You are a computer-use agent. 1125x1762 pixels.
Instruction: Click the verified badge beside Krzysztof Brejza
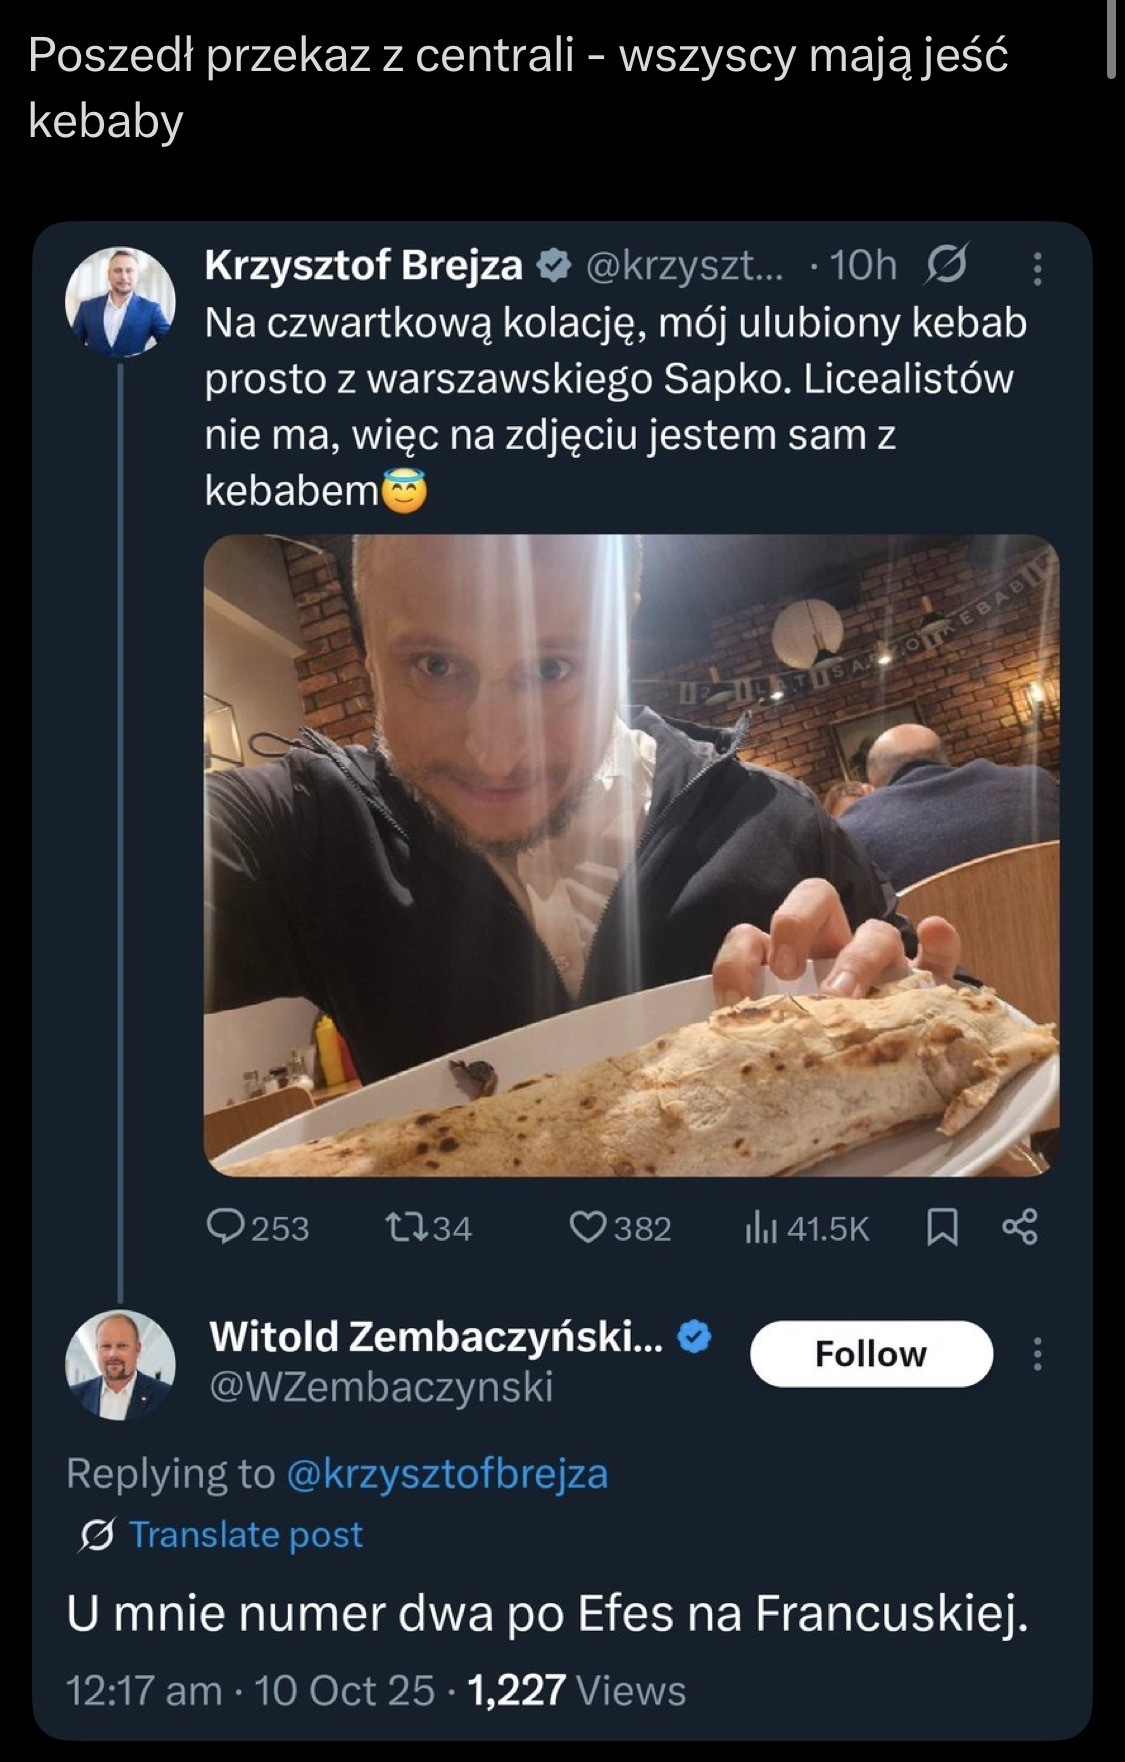(x=554, y=265)
